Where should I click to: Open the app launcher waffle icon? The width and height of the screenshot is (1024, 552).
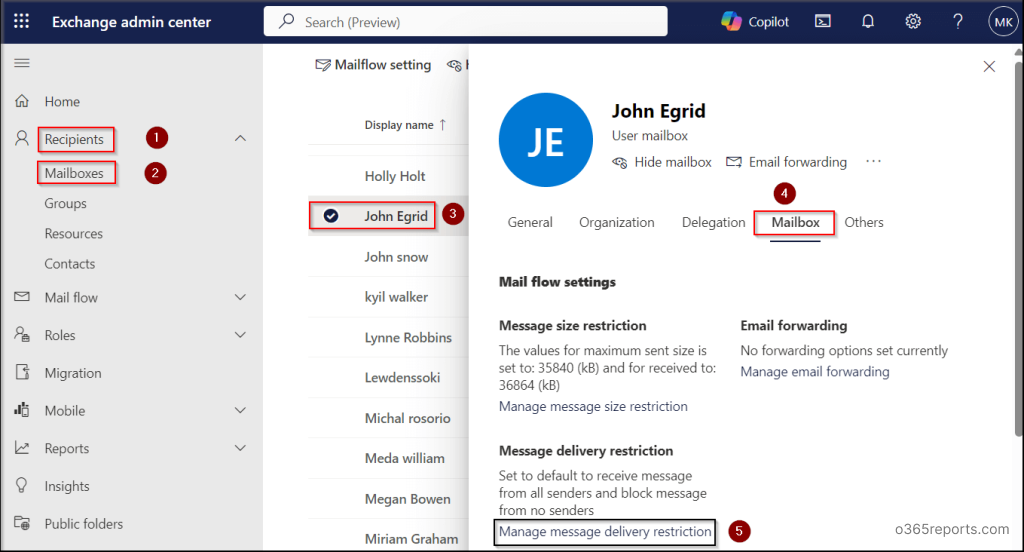[22, 22]
